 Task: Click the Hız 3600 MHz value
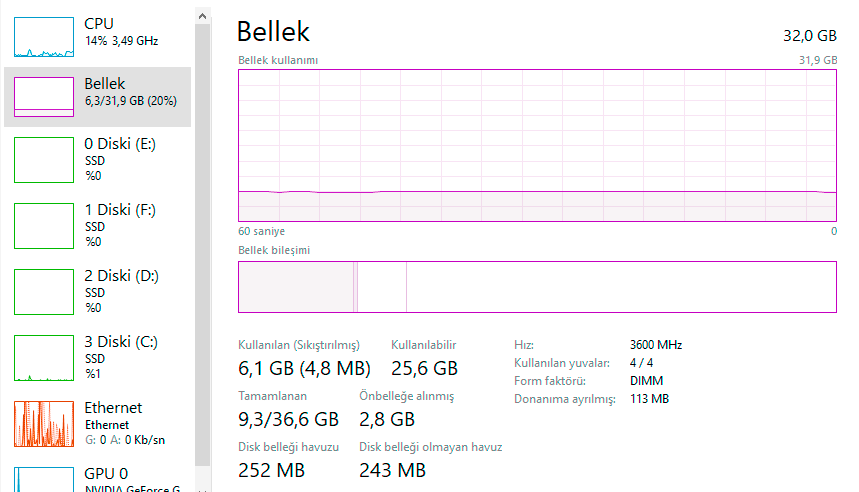pos(656,345)
